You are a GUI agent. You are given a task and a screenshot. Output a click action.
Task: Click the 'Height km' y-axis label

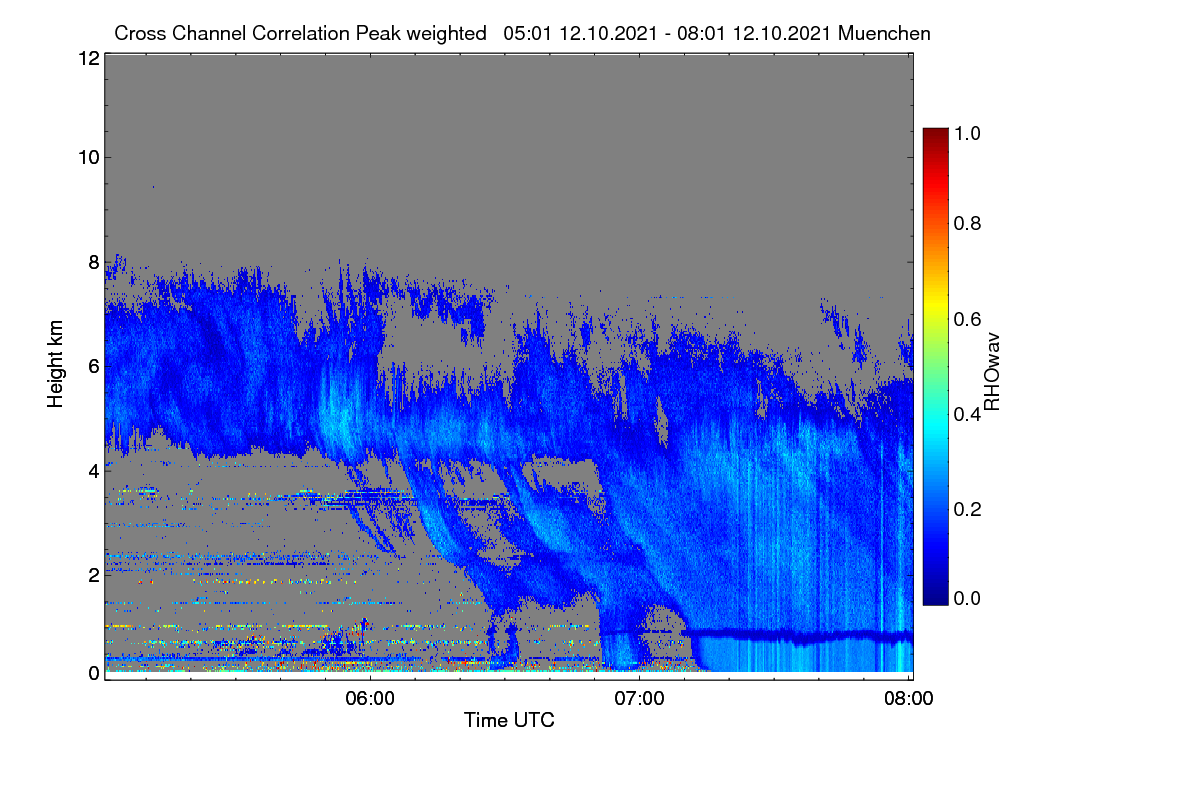pos(55,365)
